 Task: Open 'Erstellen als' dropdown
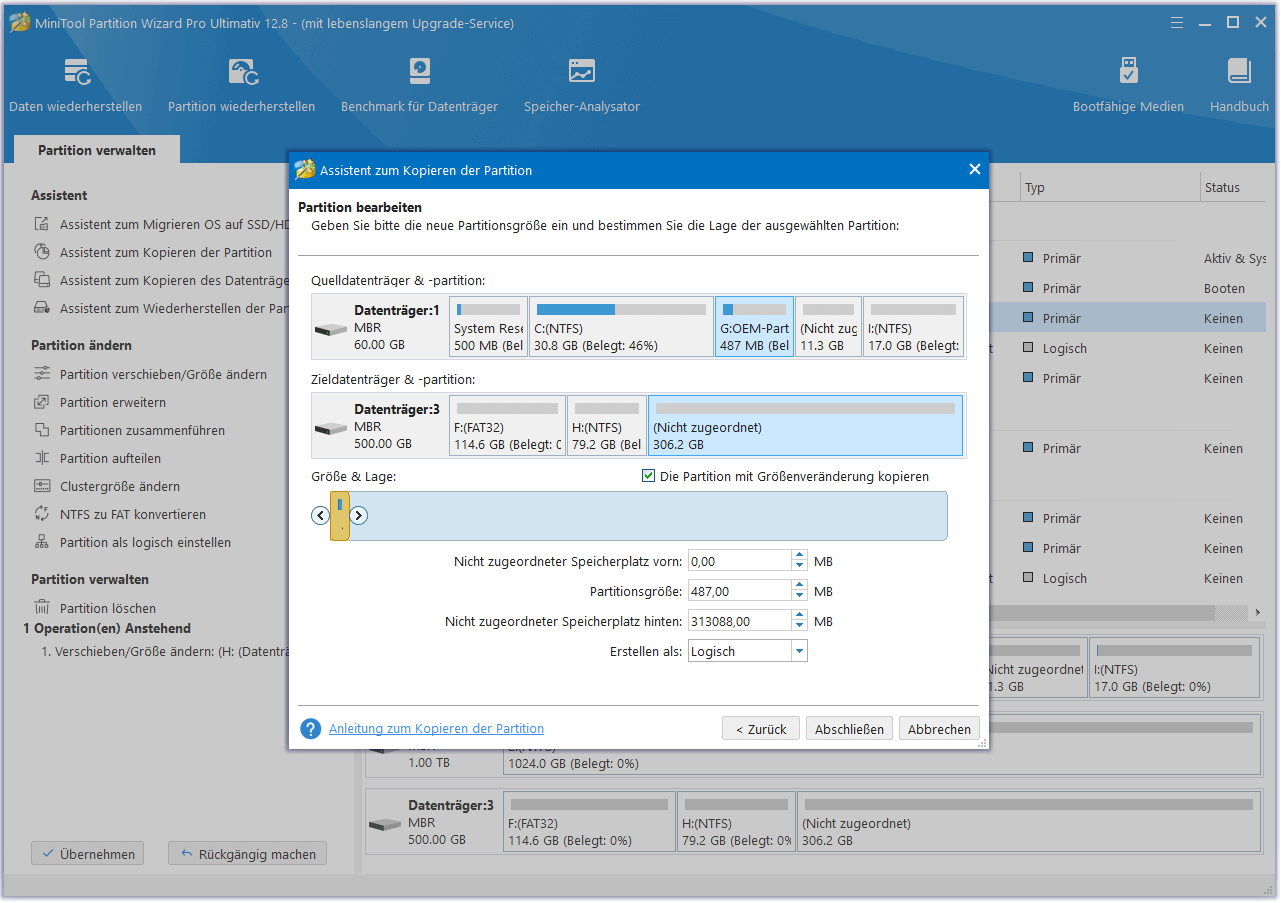(x=799, y=652)
